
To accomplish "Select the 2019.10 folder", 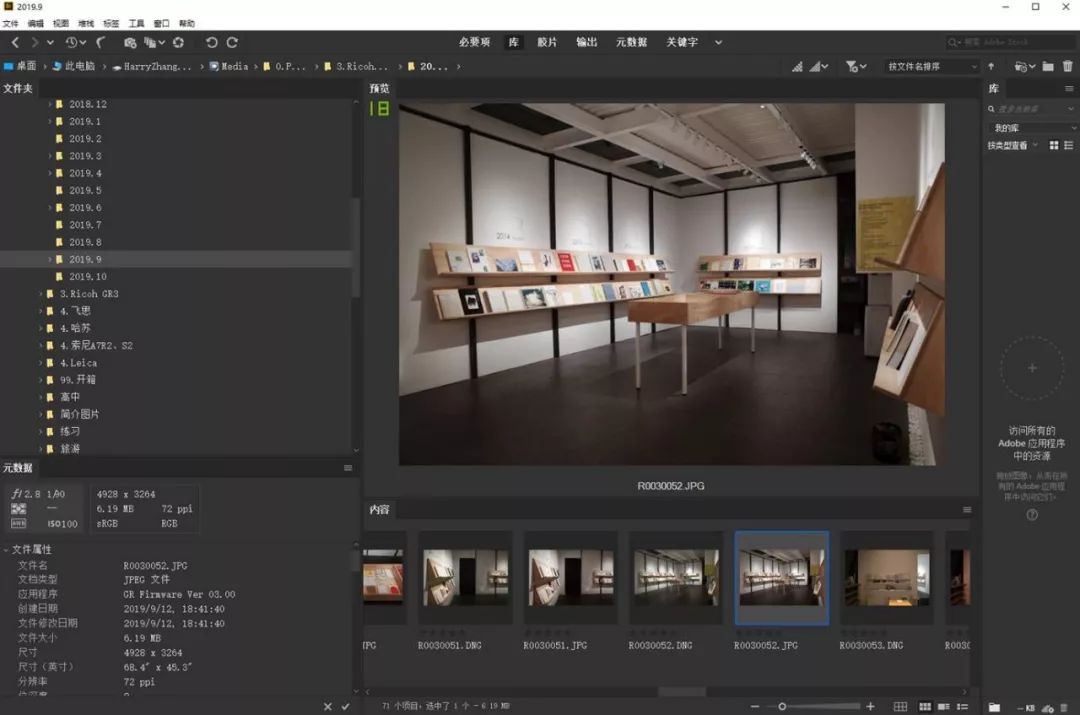I will point(87,277).
